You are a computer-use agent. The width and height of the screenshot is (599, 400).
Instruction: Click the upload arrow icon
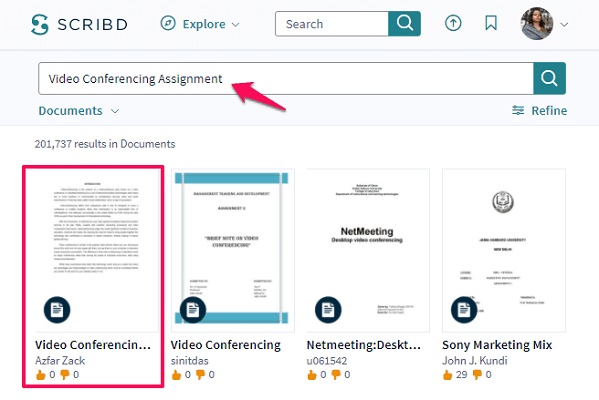tap(453, 23)
